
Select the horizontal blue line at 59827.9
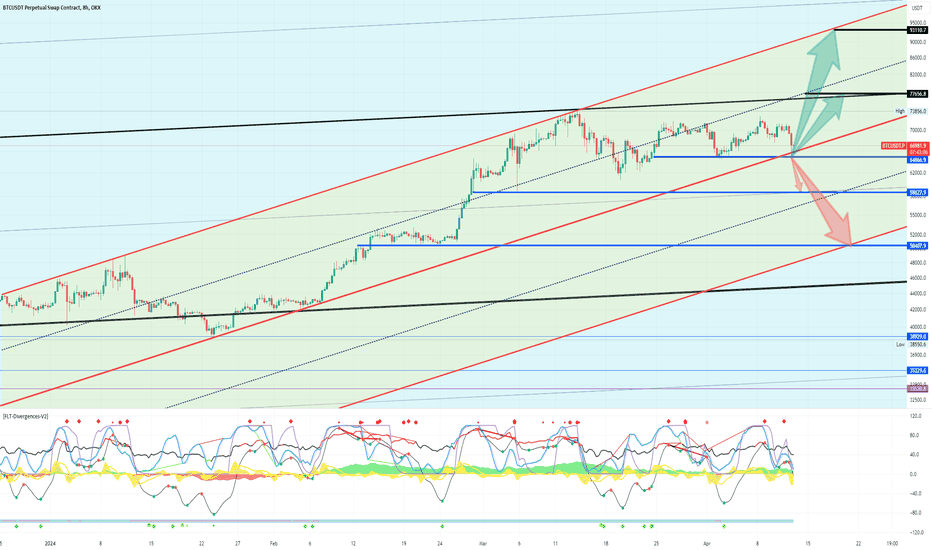[689, 192]
